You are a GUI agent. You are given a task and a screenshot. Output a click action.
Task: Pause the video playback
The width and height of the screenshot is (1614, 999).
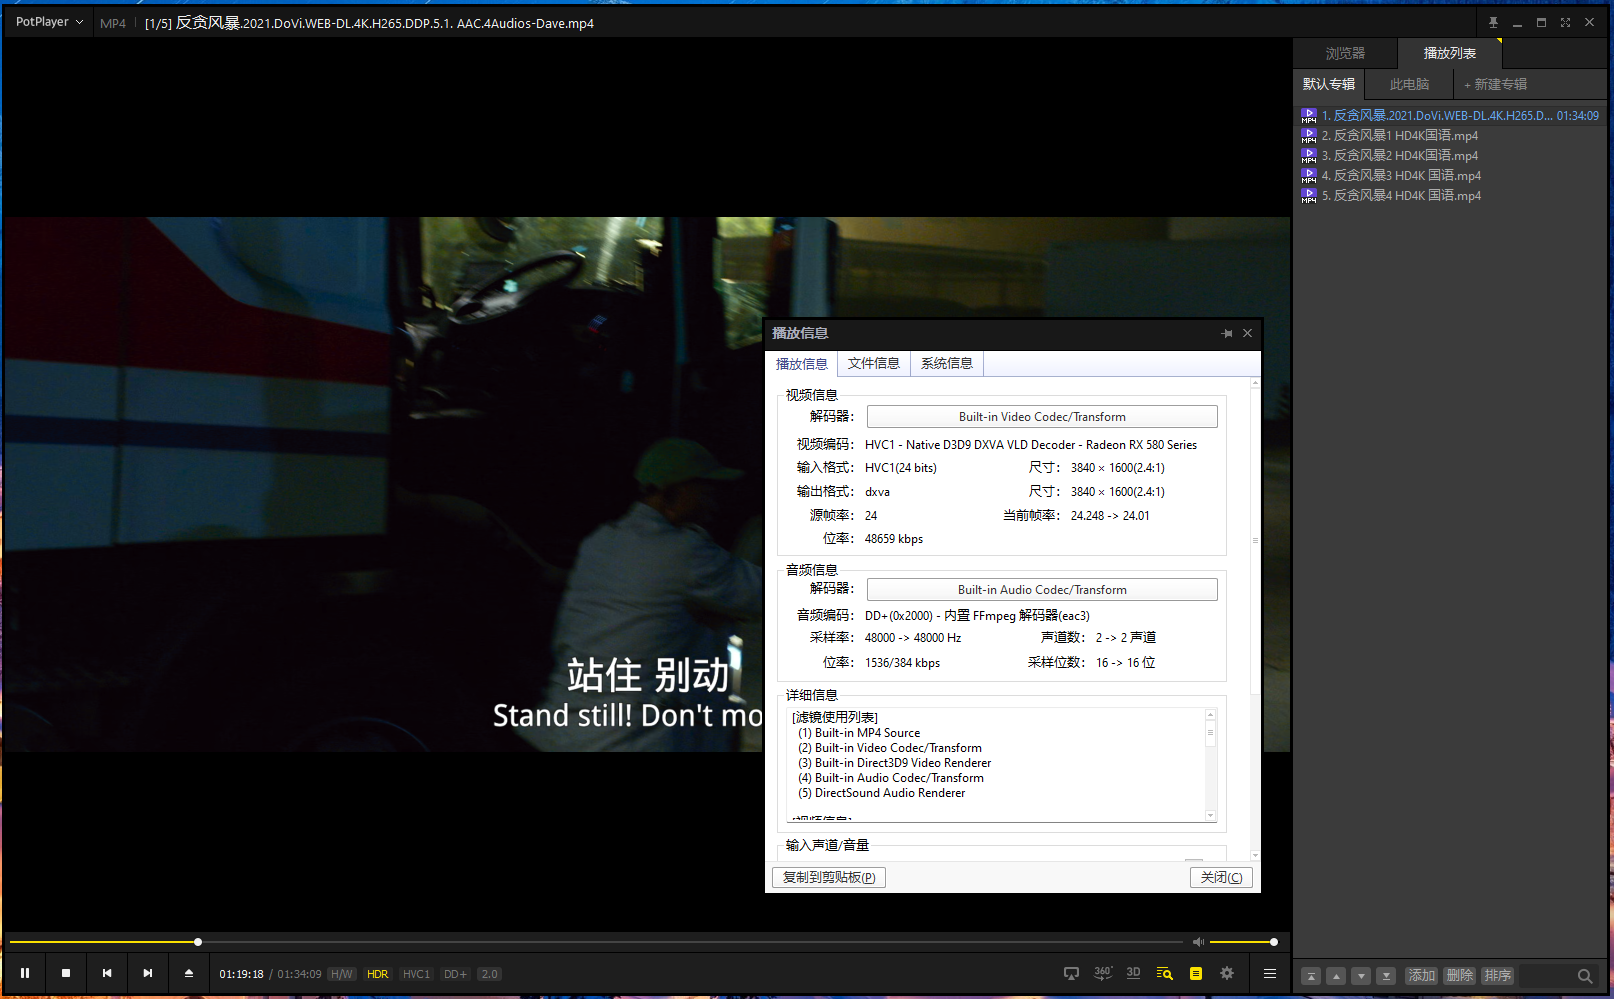click(25, 973)
